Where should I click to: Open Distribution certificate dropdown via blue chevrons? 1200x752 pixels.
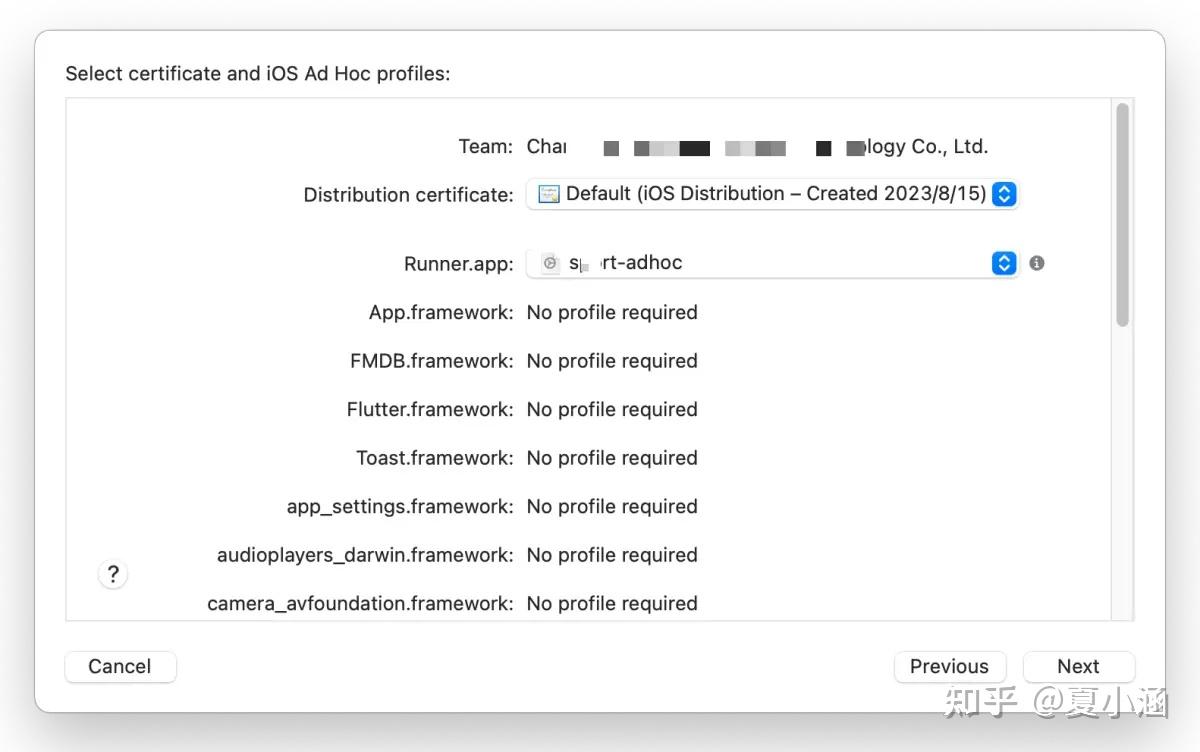point(1004,194)
